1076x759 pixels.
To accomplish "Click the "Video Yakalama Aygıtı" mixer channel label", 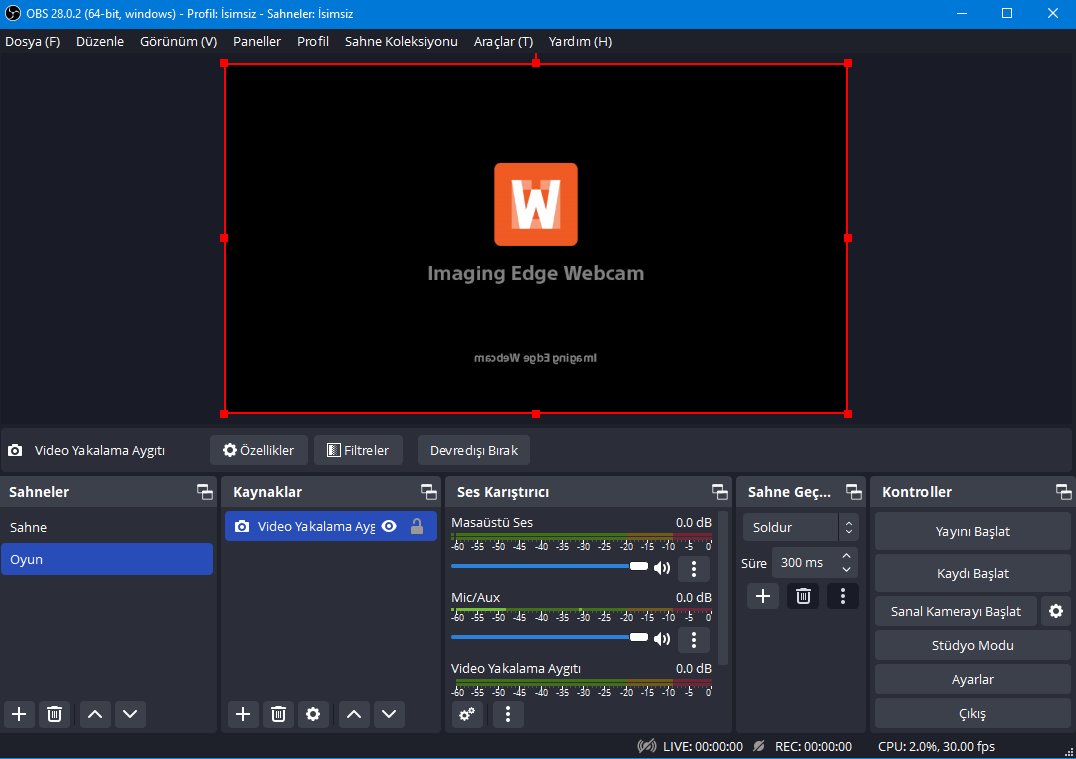I will coord(516,668).
